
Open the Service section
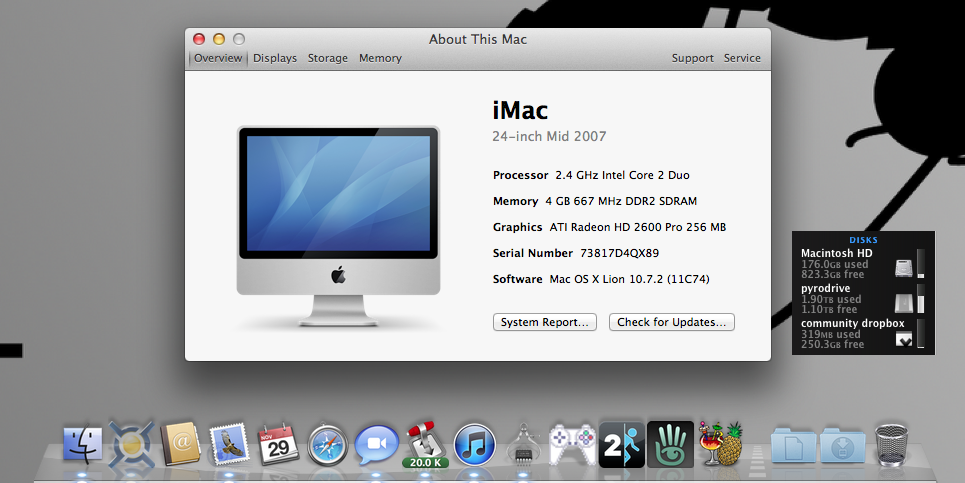coord(742,58)
